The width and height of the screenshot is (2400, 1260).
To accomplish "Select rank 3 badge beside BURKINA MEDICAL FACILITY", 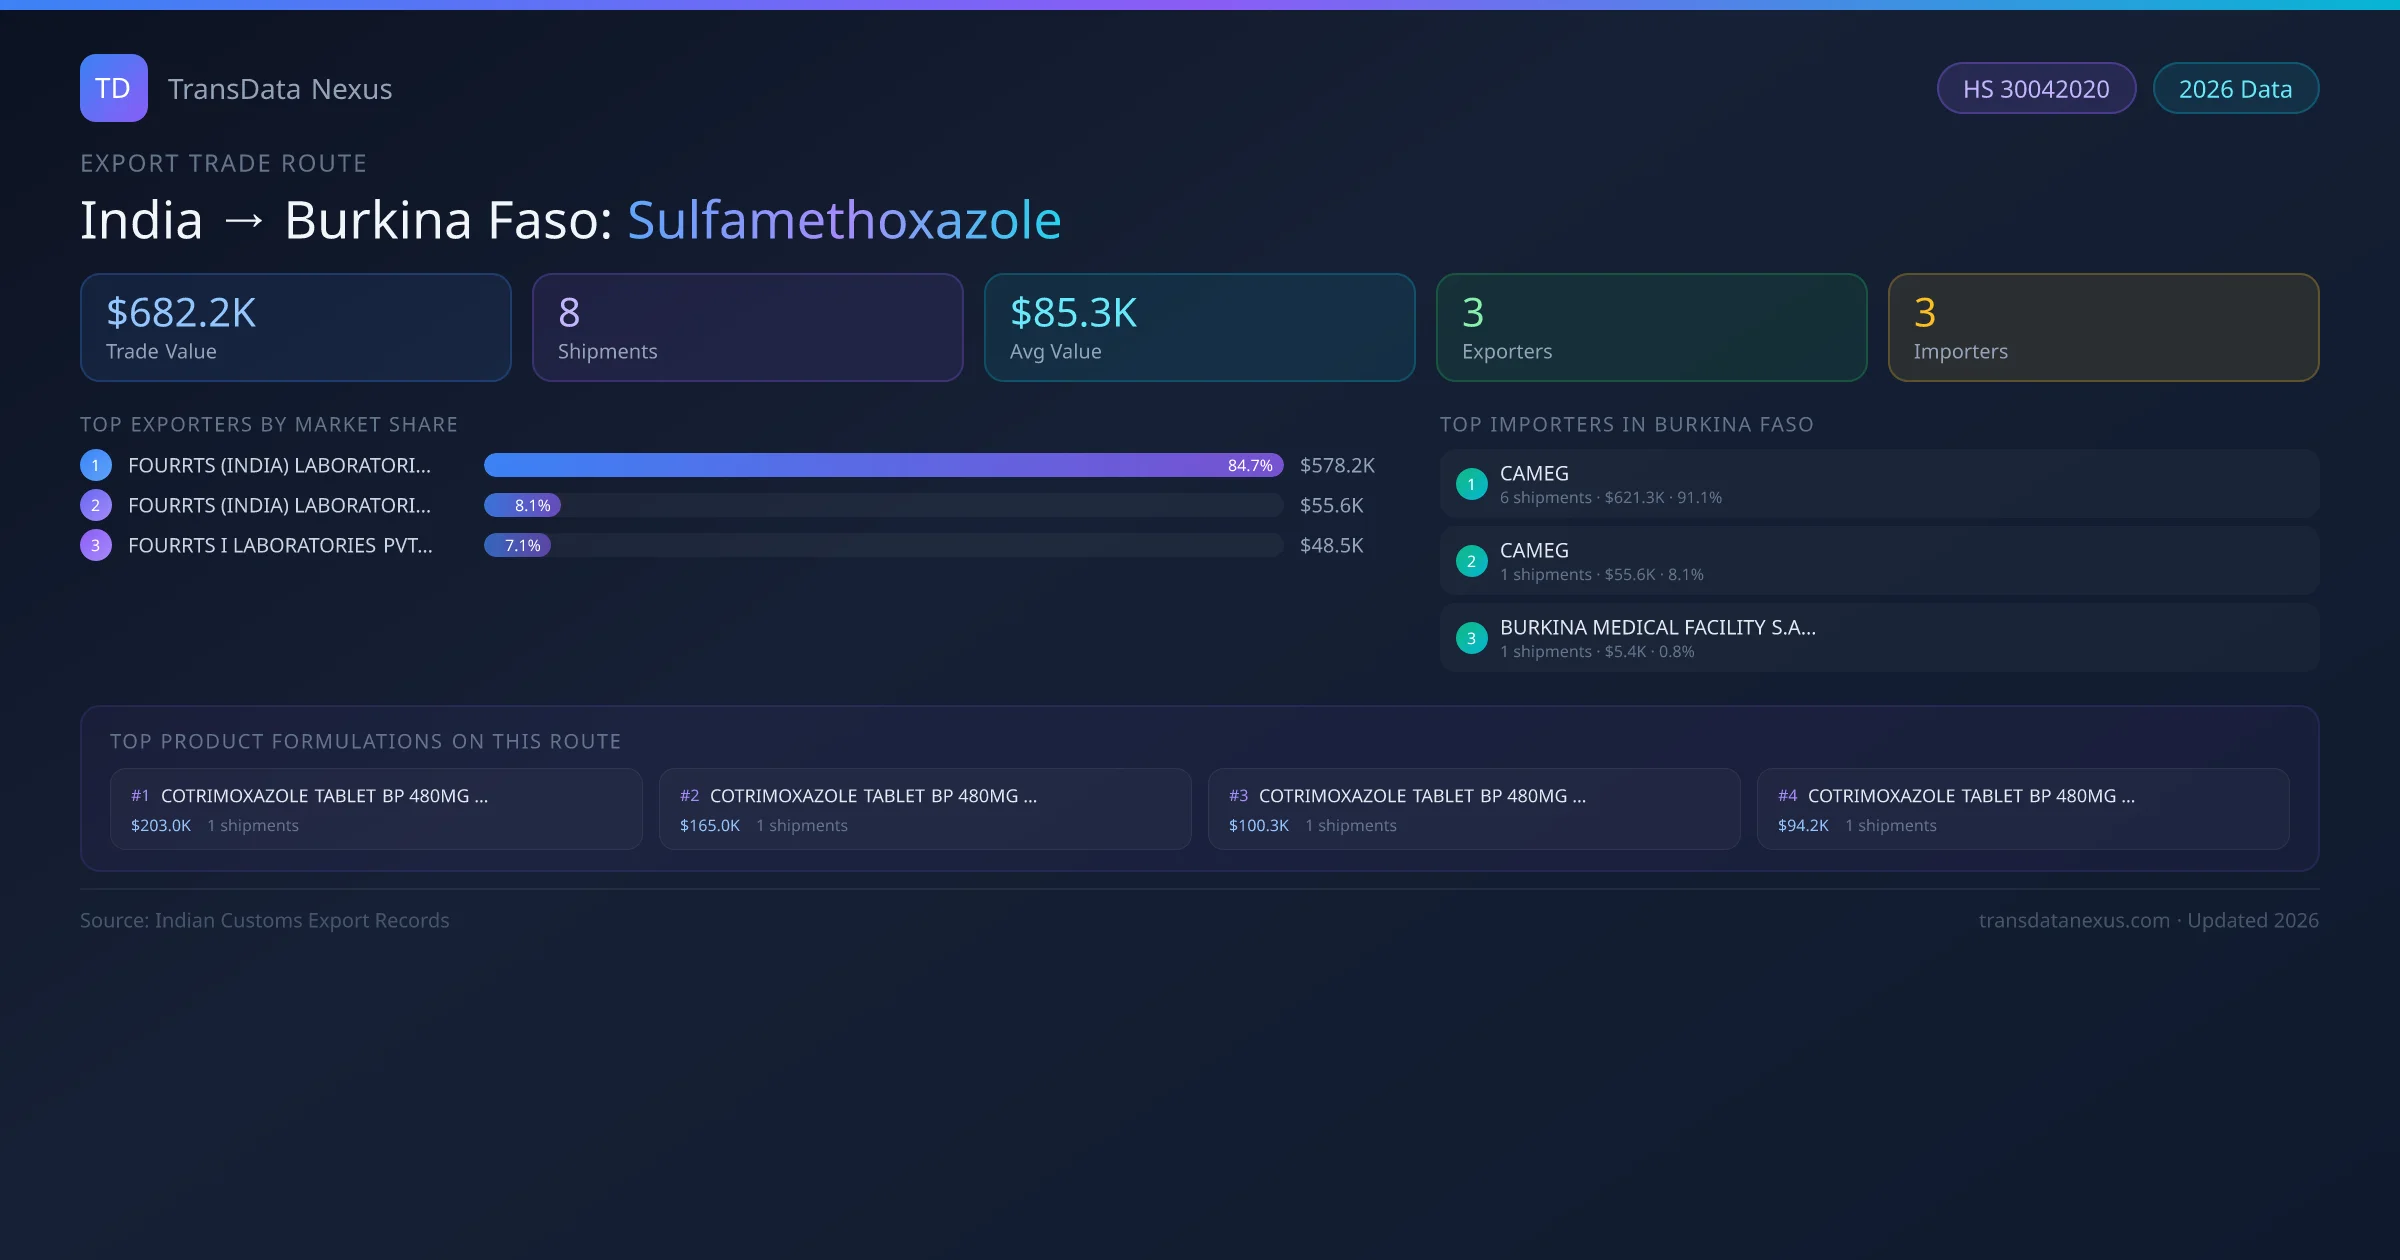I will [x=1471, y=637].
